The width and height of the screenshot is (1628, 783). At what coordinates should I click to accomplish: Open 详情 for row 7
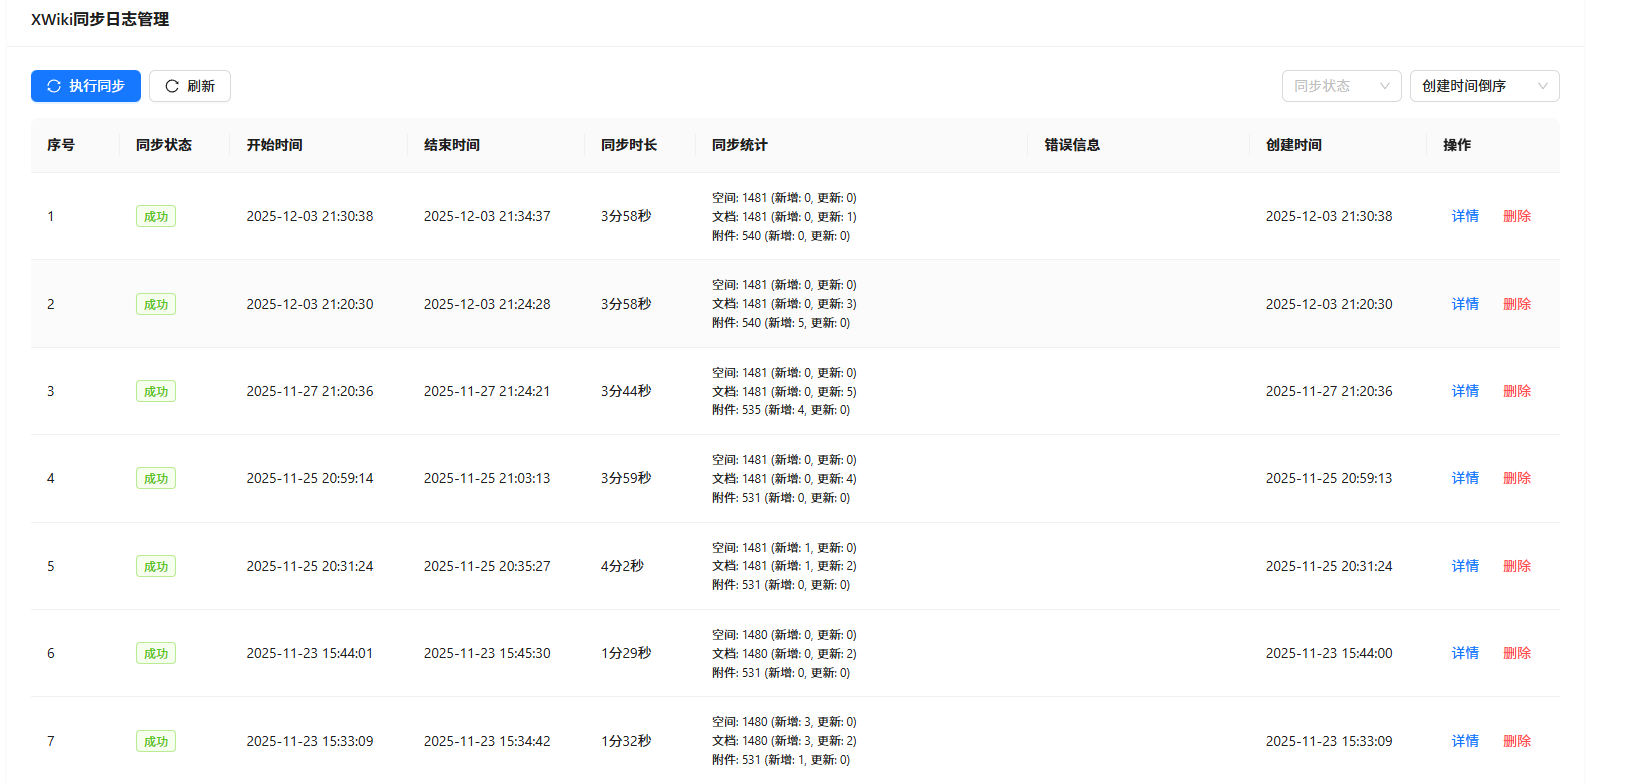pyautogui.click(x=1465, y=741)
